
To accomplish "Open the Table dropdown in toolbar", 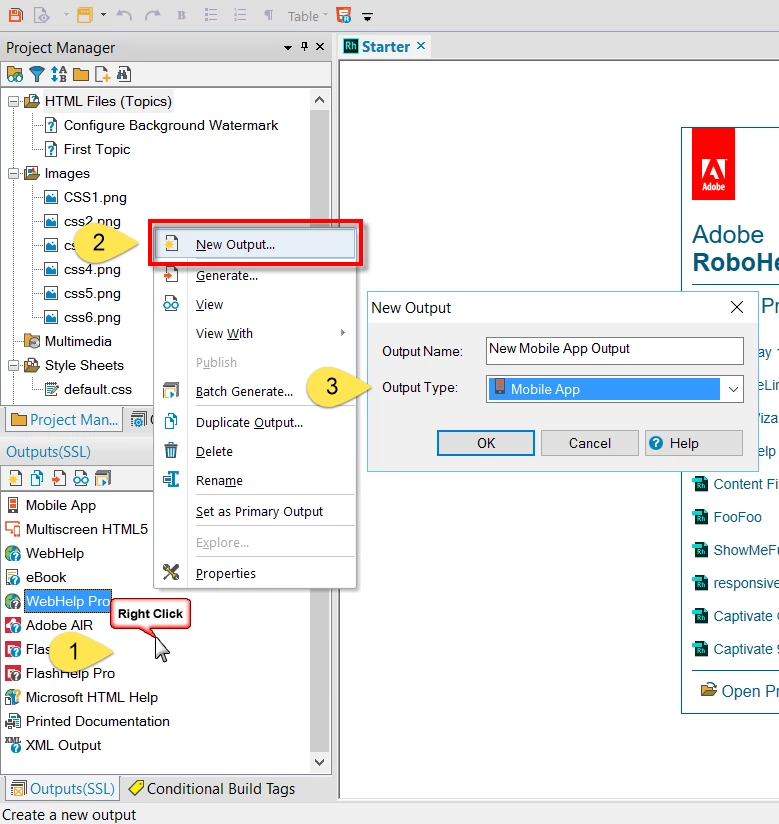I will pyautogui.click(x=308, y=16).
